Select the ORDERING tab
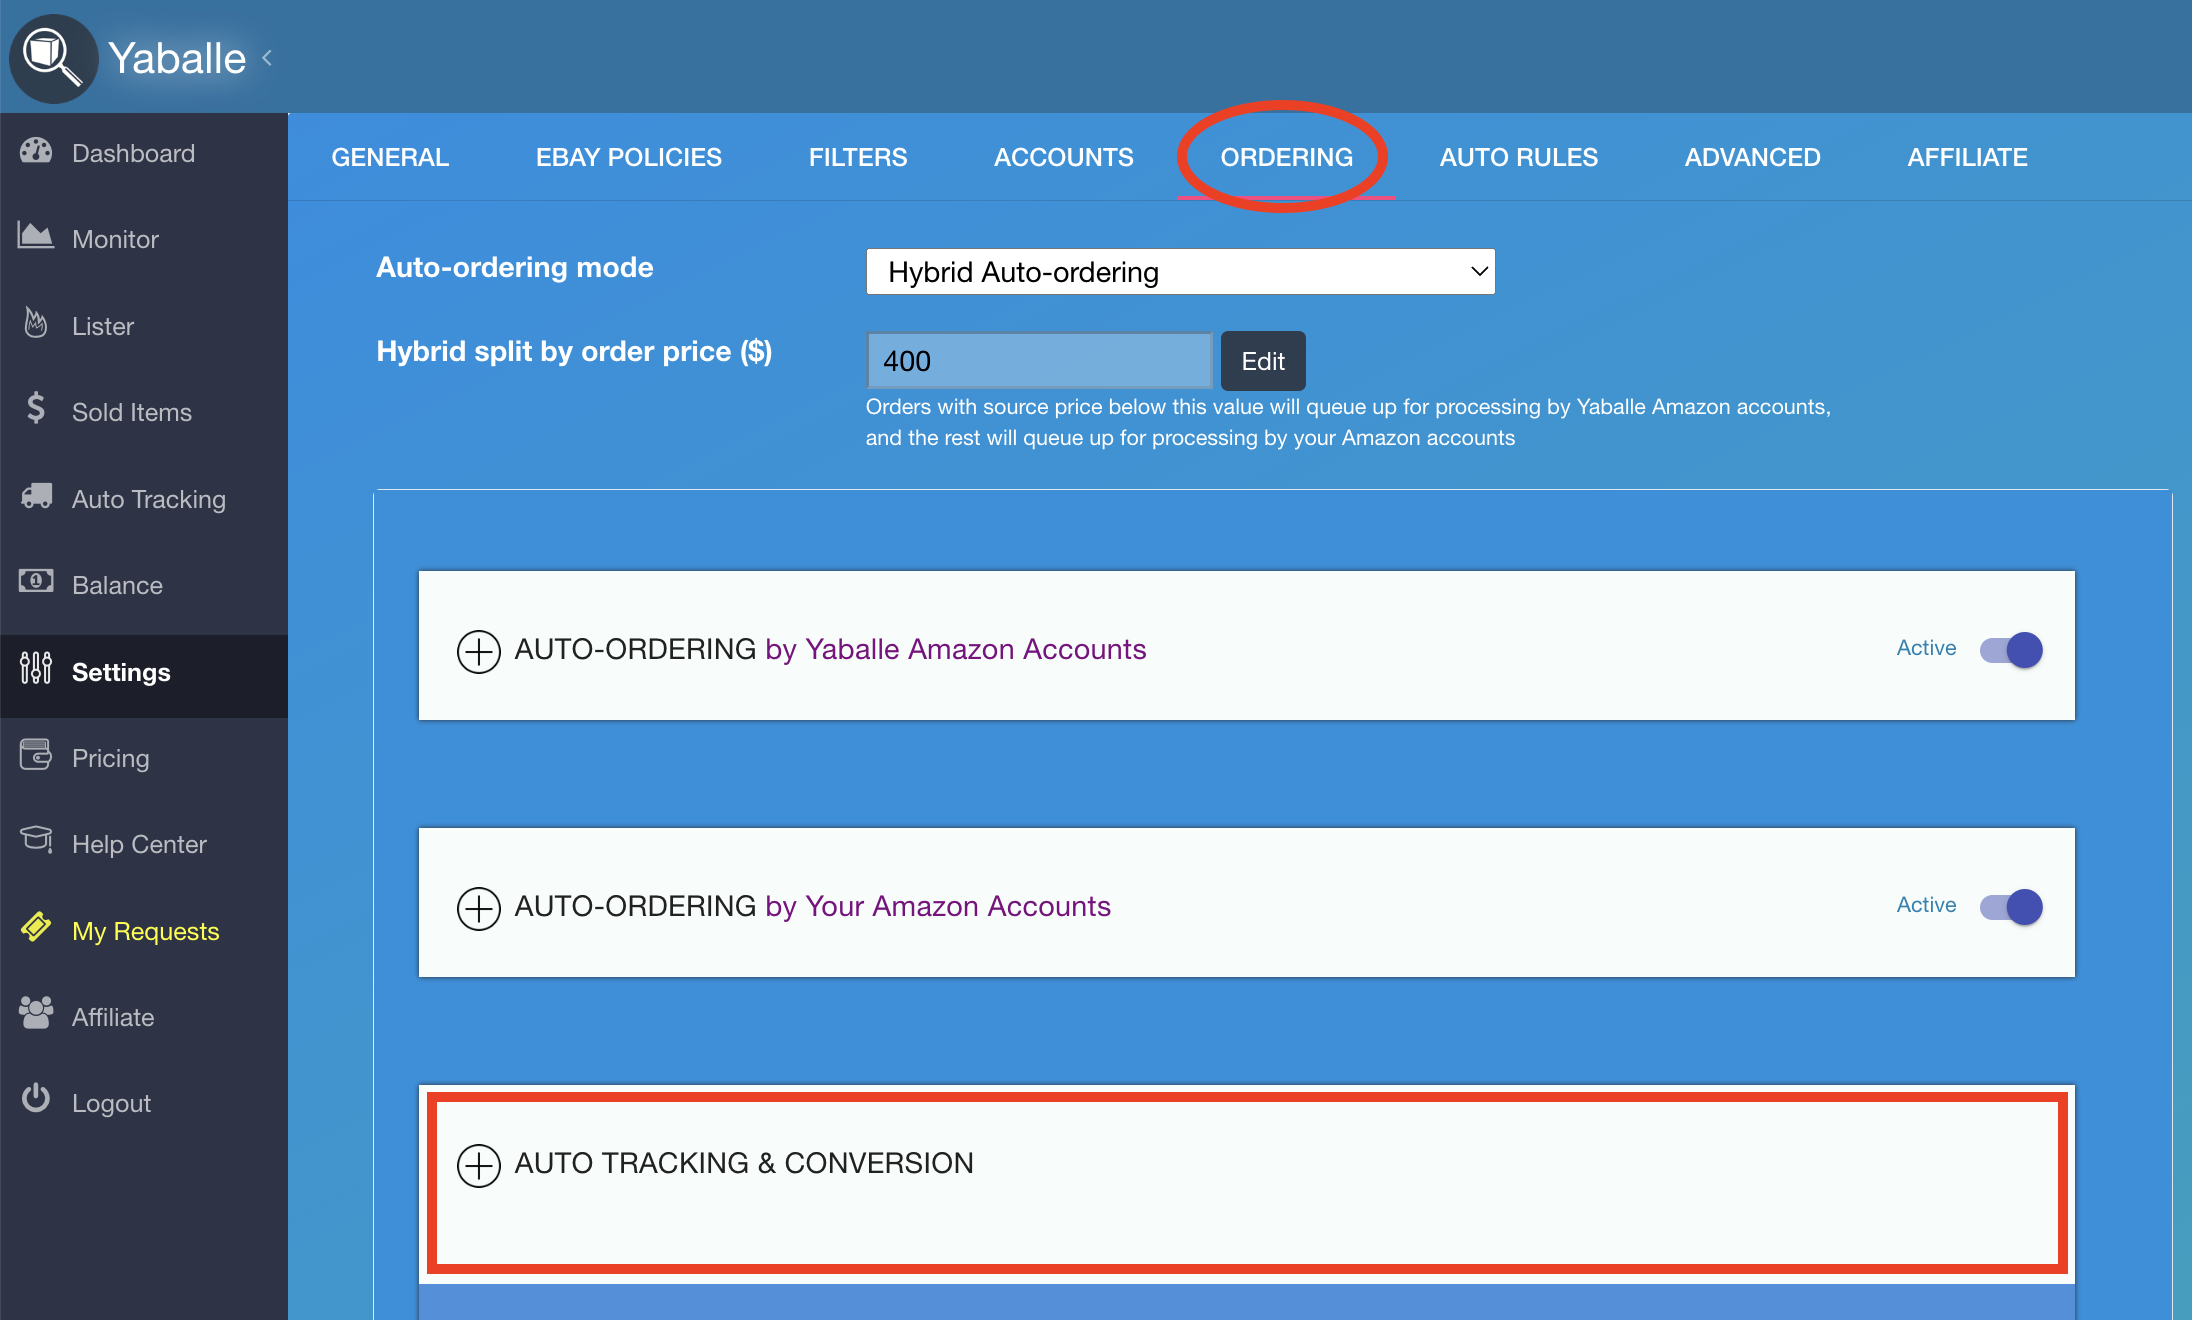 click(1287, 157)
